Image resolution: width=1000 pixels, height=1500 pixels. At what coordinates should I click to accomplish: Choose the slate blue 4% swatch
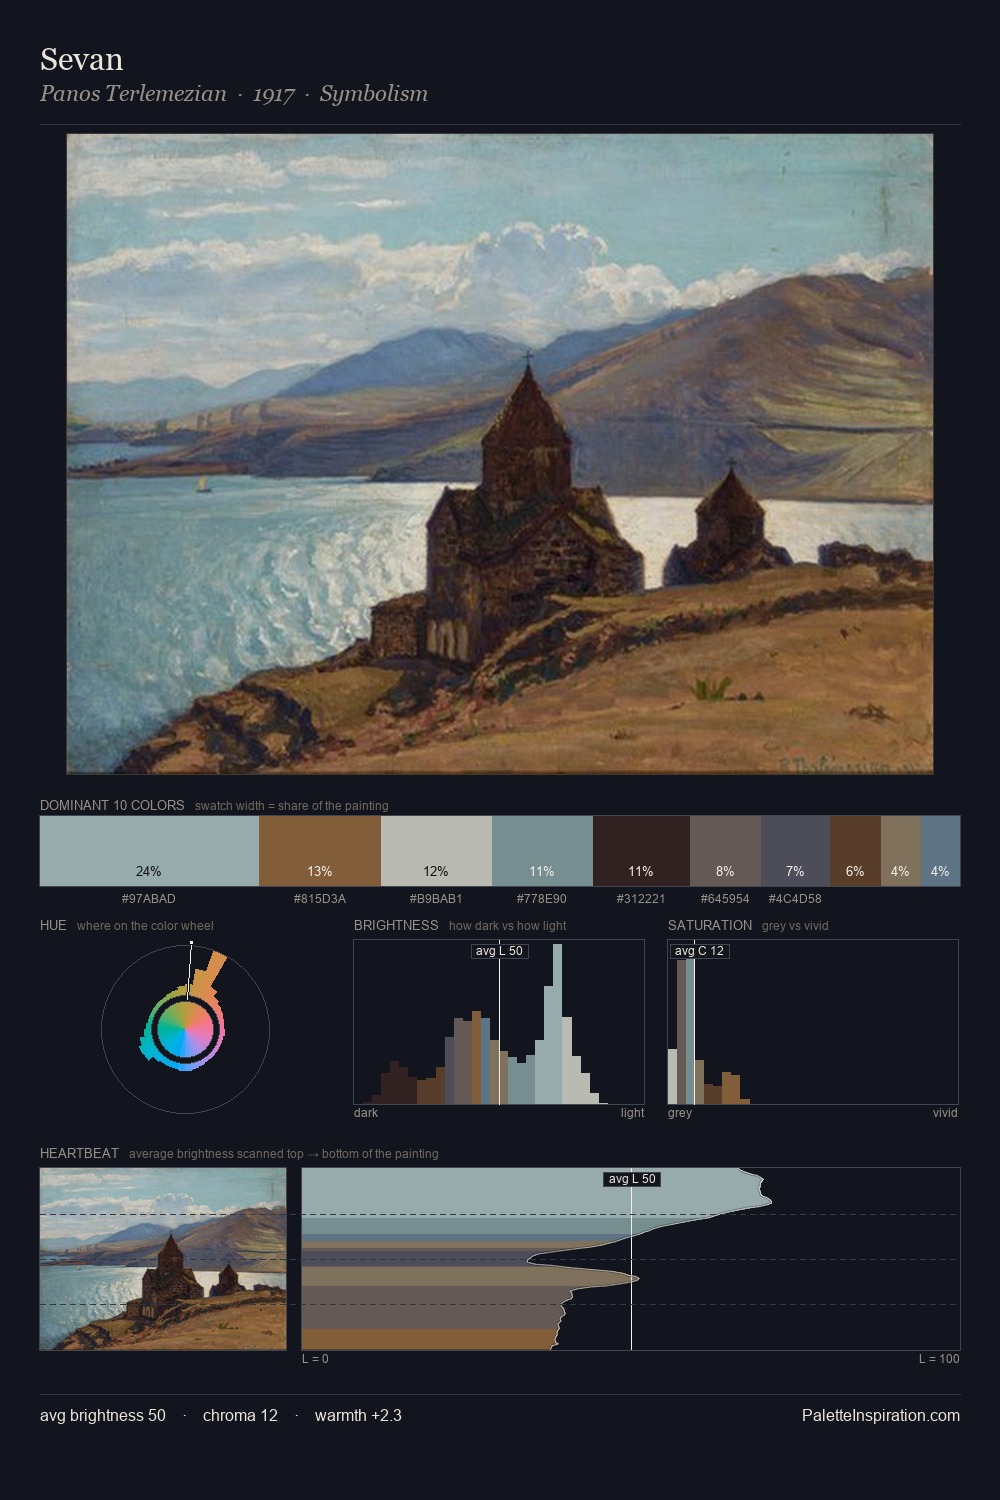click(940, 851)
